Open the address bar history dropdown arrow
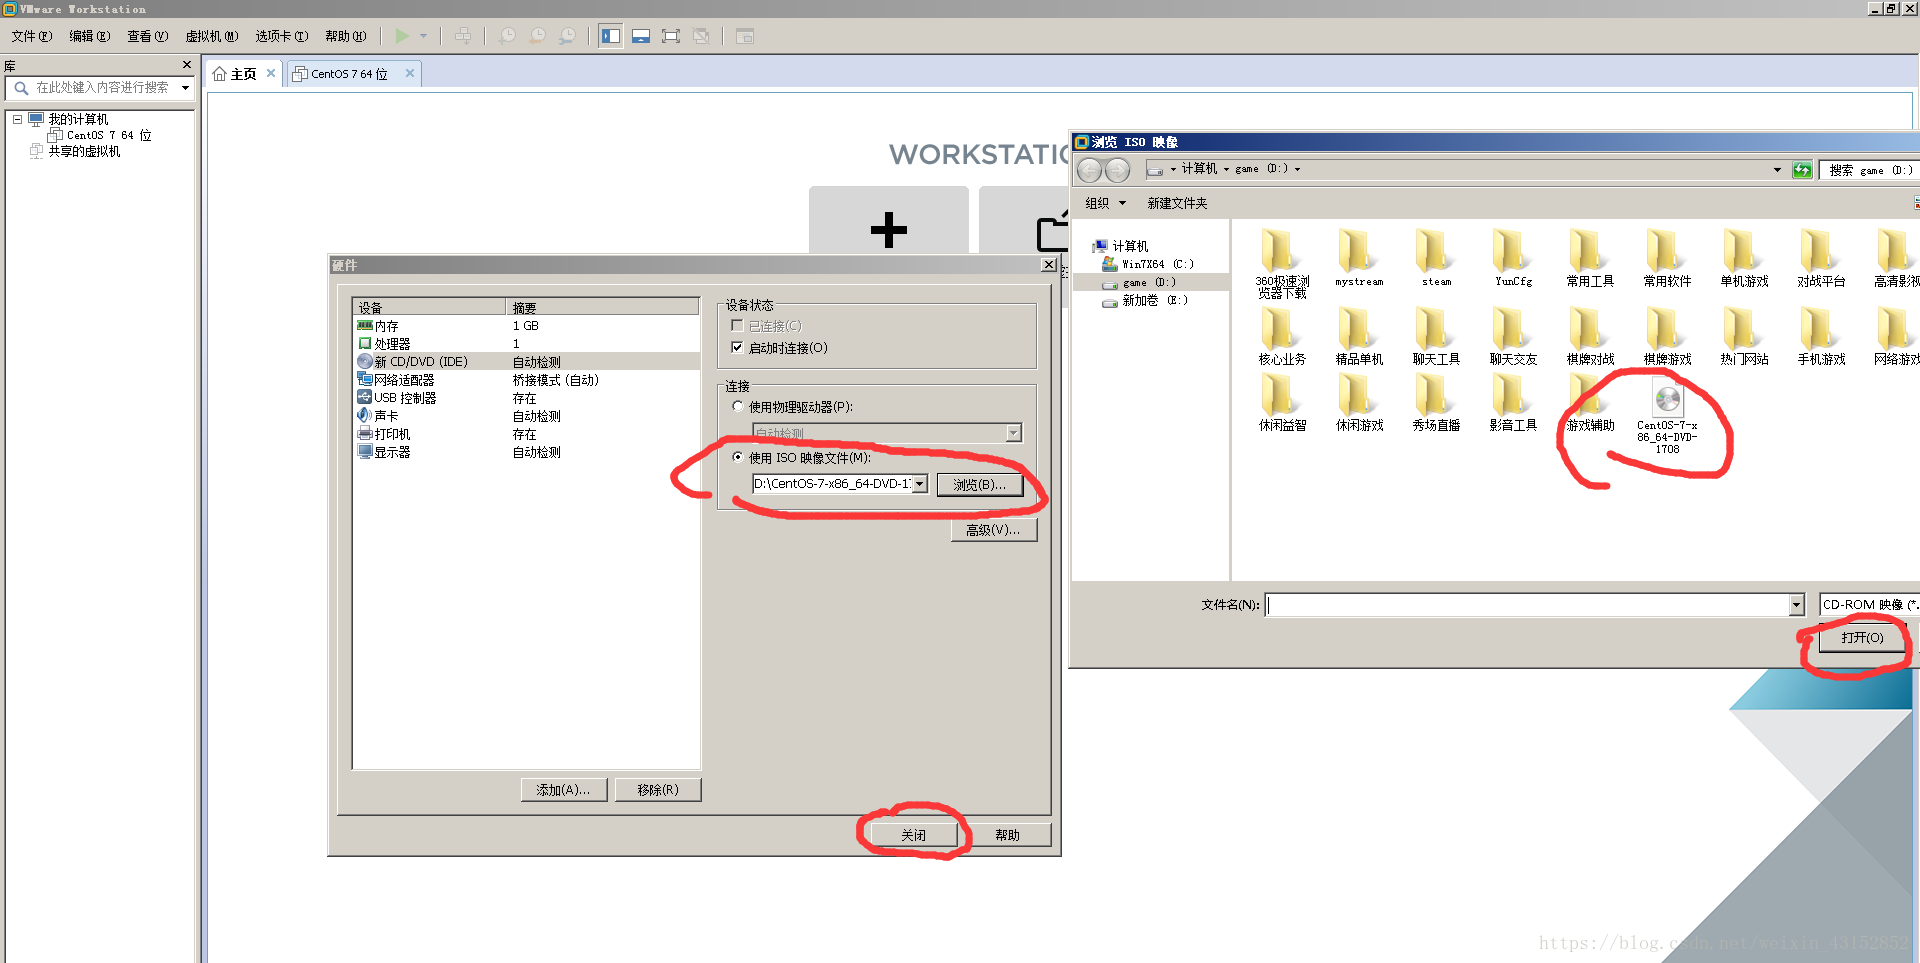 coord(1777,170)
